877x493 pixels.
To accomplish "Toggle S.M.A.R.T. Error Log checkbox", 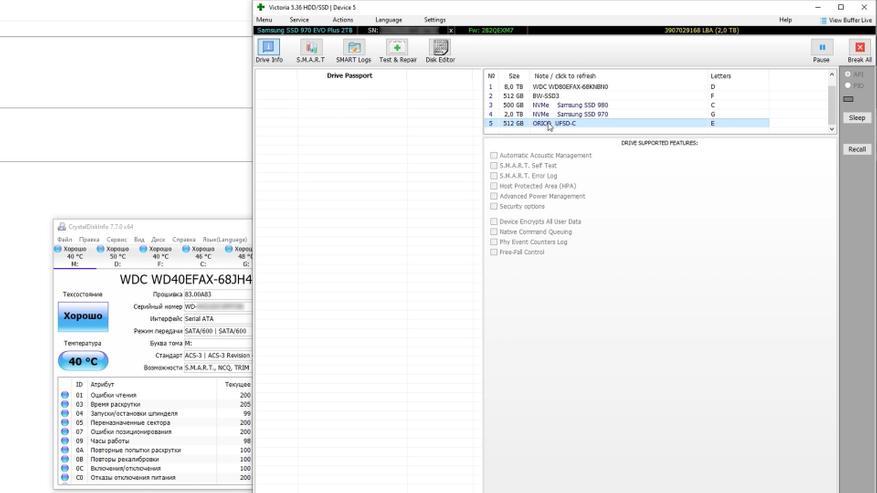I will [x=493, y=176].
